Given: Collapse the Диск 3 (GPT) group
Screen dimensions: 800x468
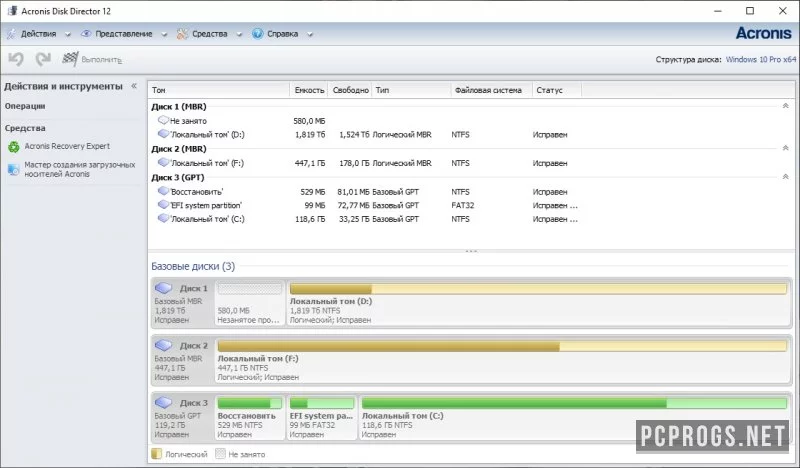Looking at the screenshot, I should point(785,177).
